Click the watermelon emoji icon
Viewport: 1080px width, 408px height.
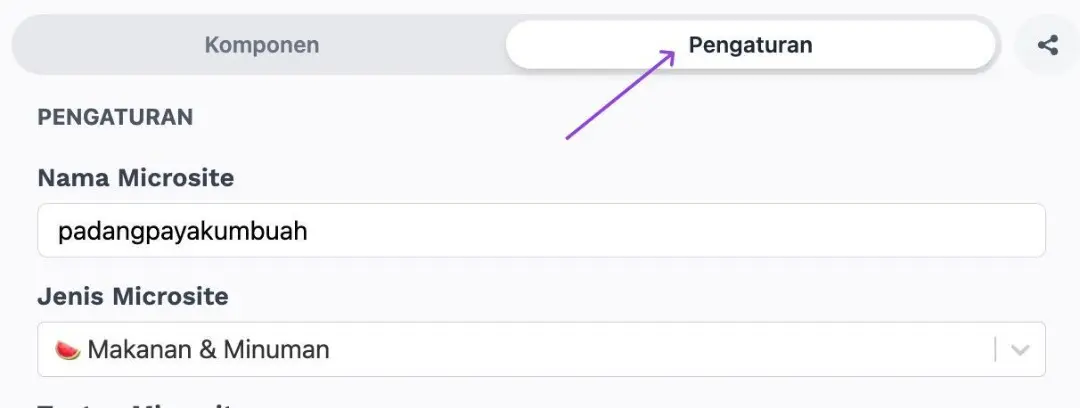tap(68, 350)
